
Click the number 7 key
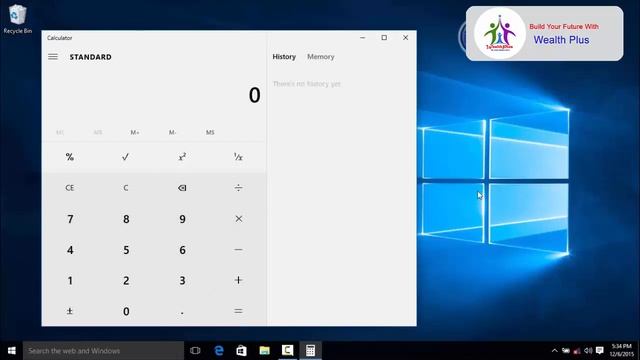pos(70,219)
